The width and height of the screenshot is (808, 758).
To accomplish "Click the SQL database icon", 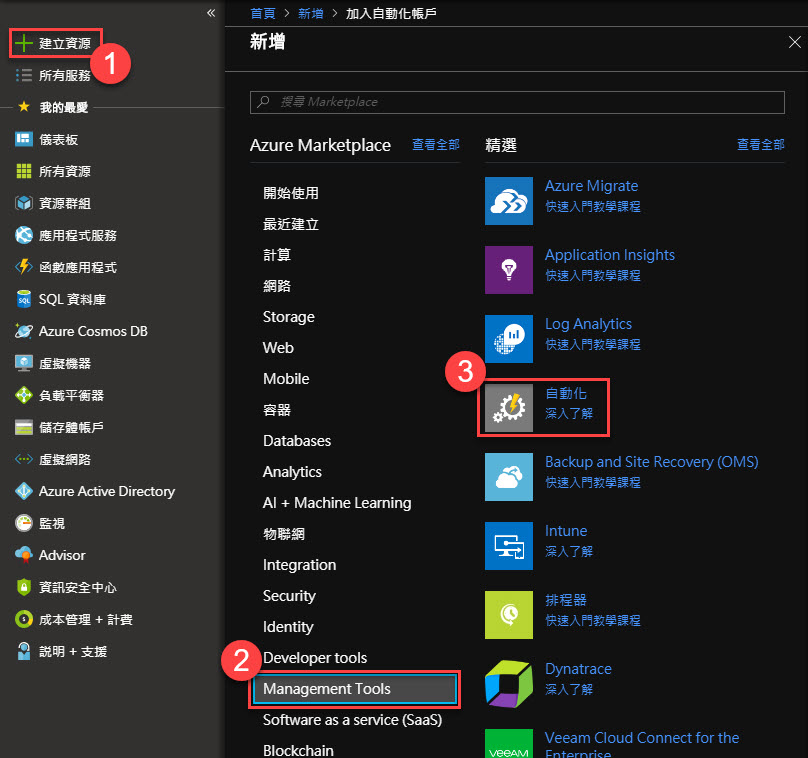I will pyautogui.click(x=24, y=299).
